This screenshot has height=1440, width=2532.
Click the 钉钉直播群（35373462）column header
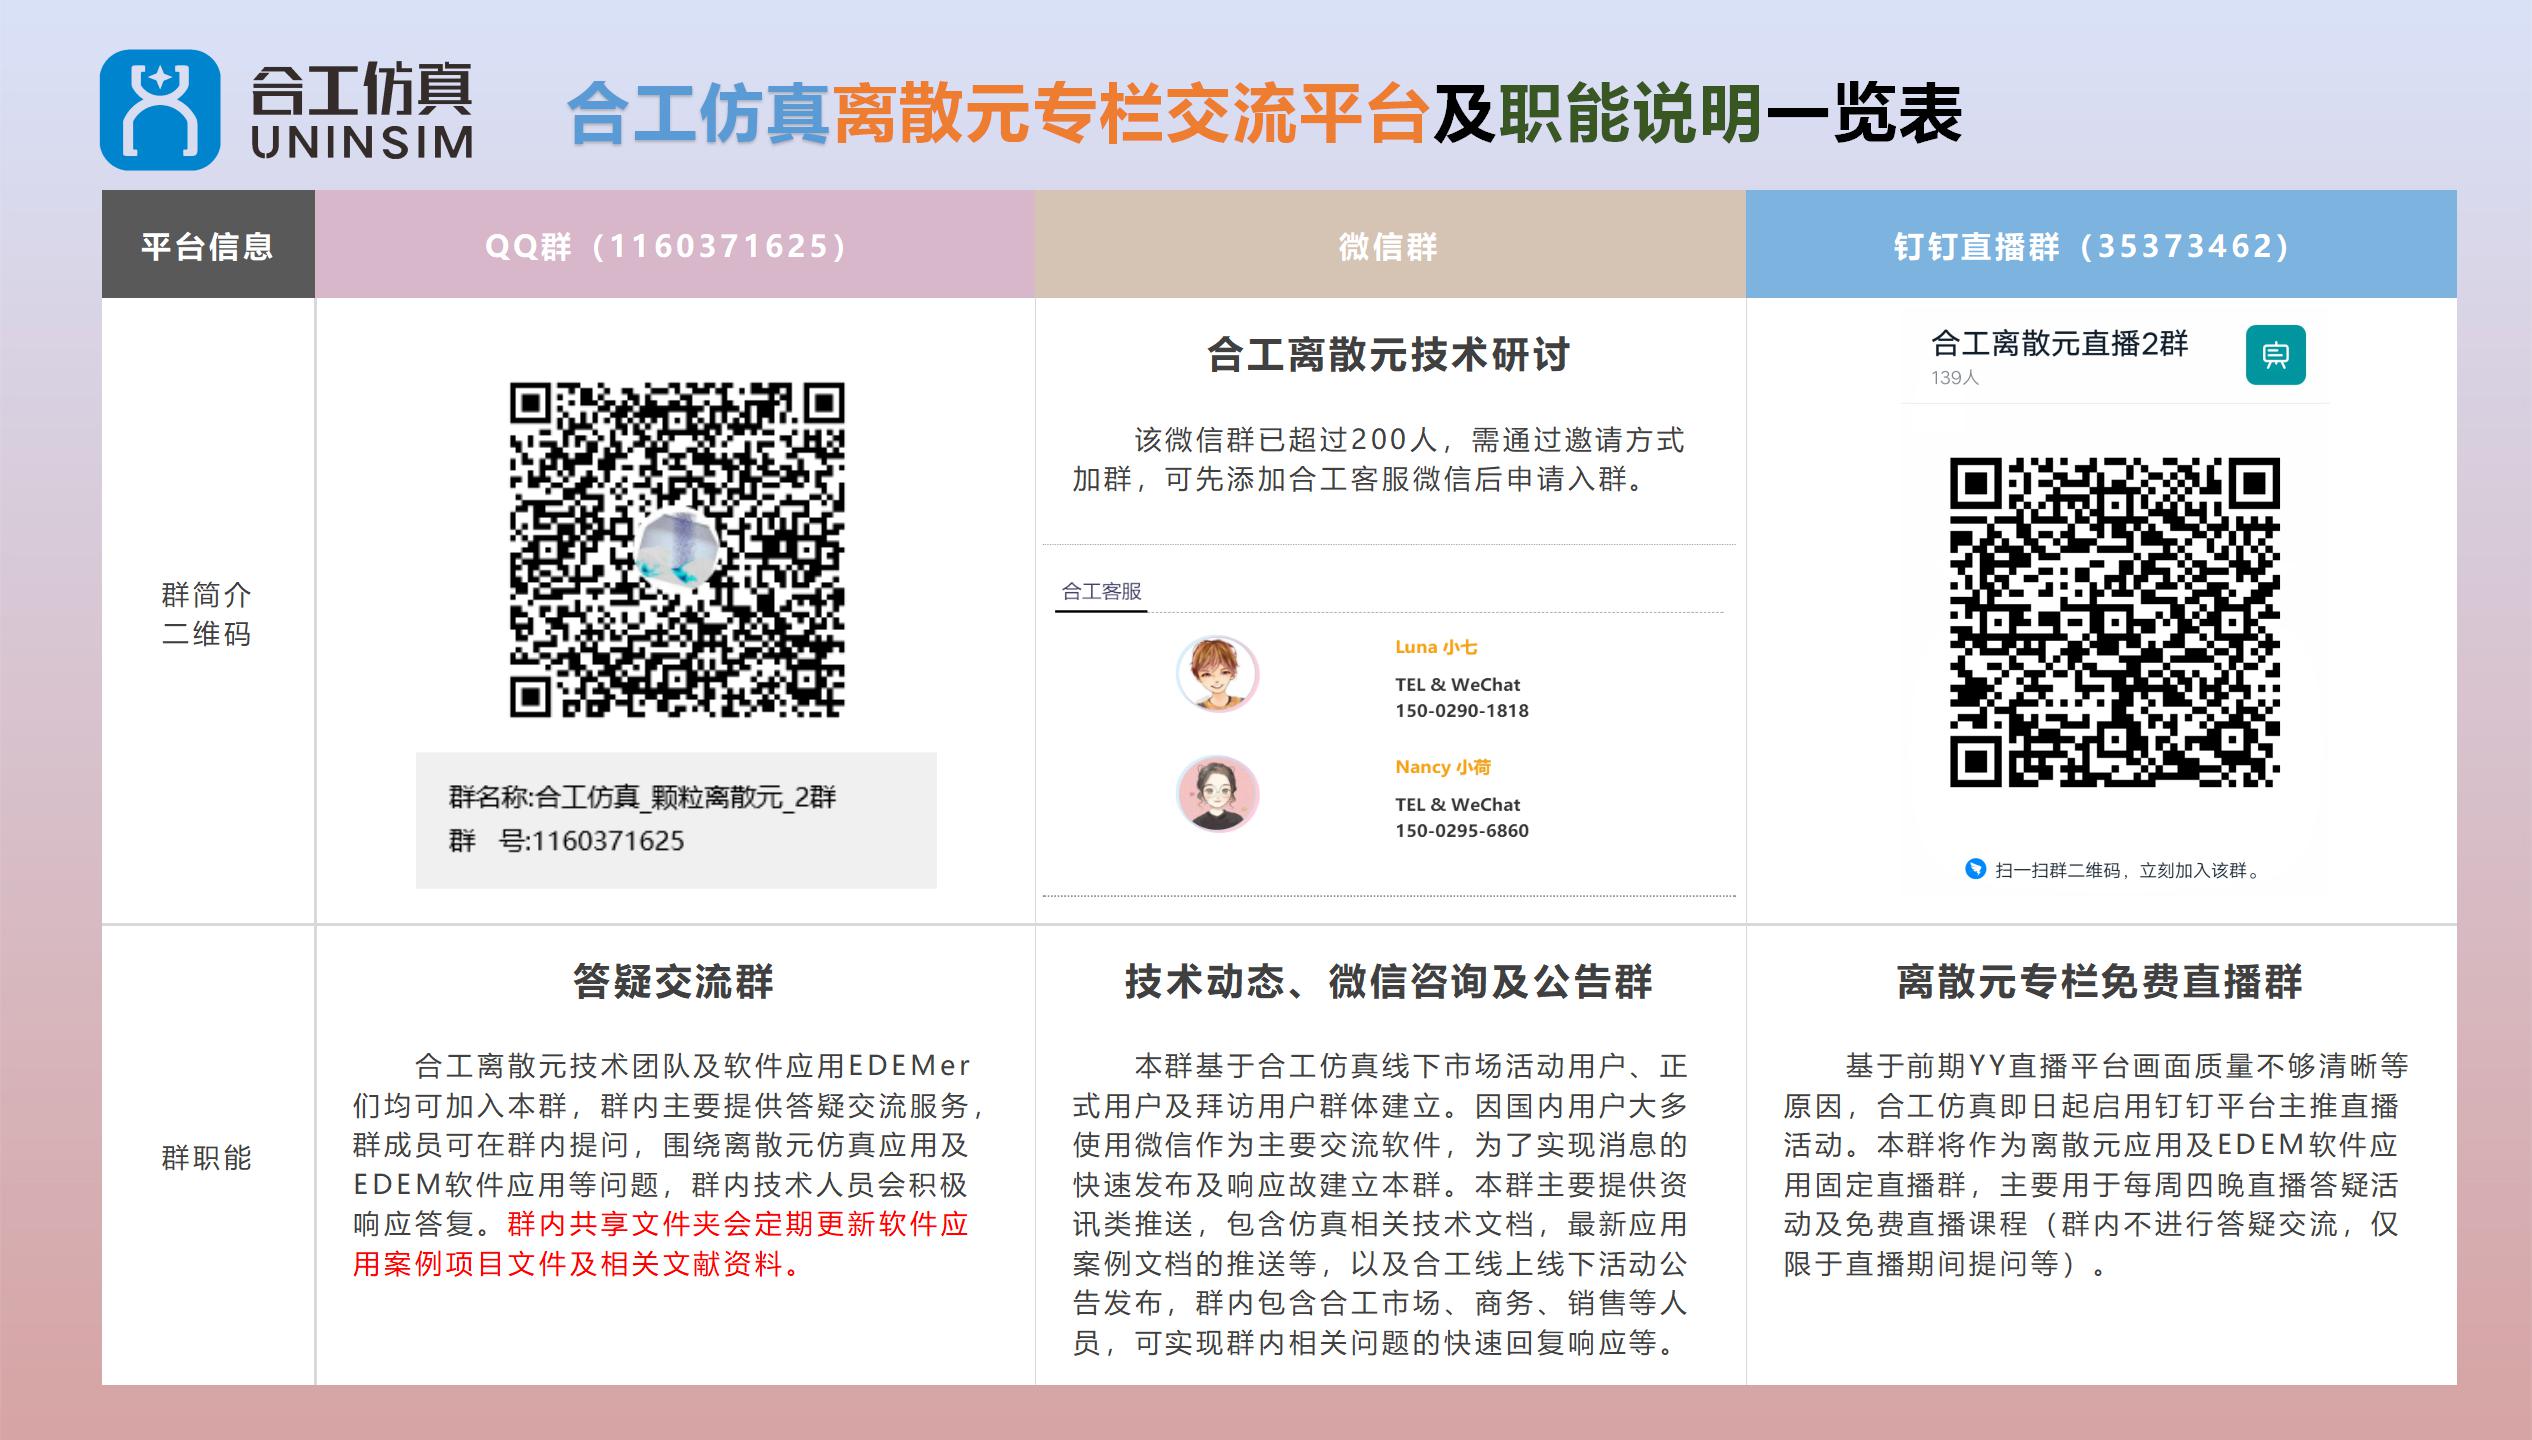[x=2101, y=245]
